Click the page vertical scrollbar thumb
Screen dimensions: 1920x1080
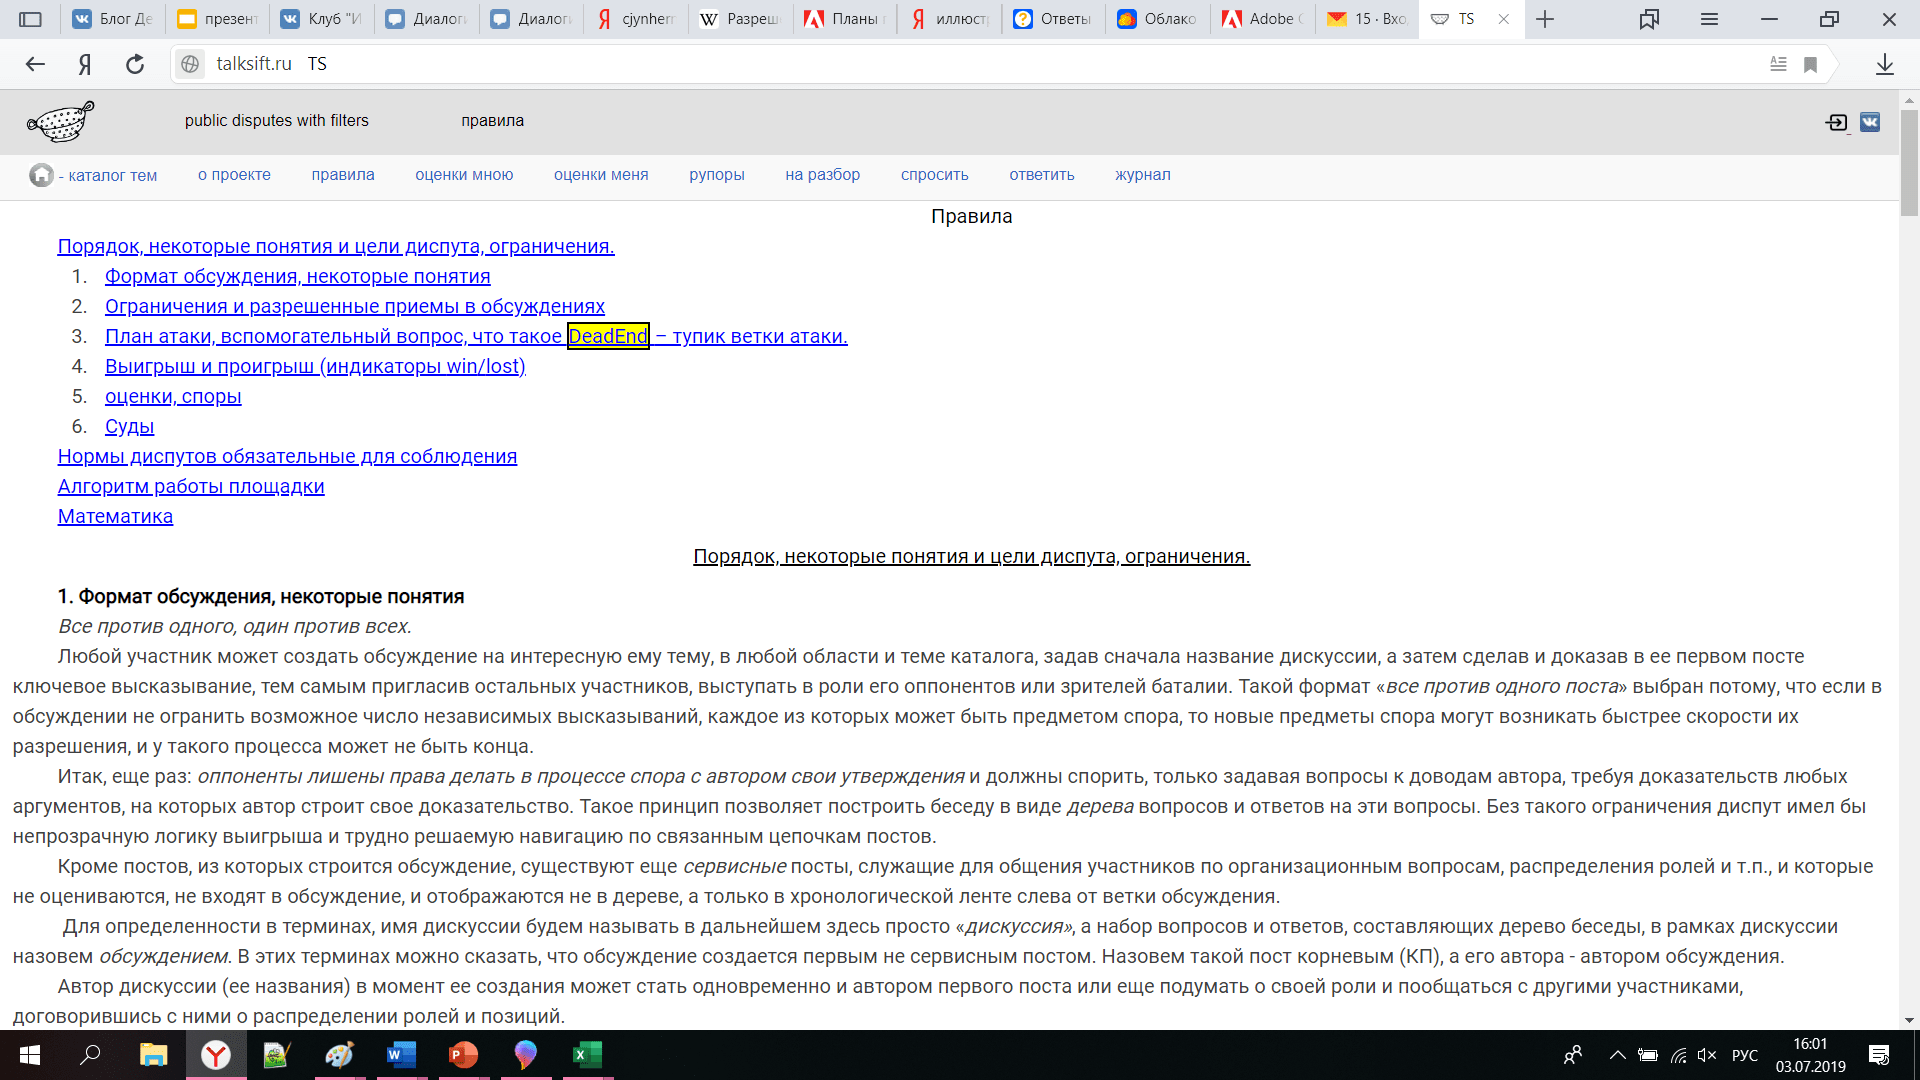click(x=1909, y=165)
